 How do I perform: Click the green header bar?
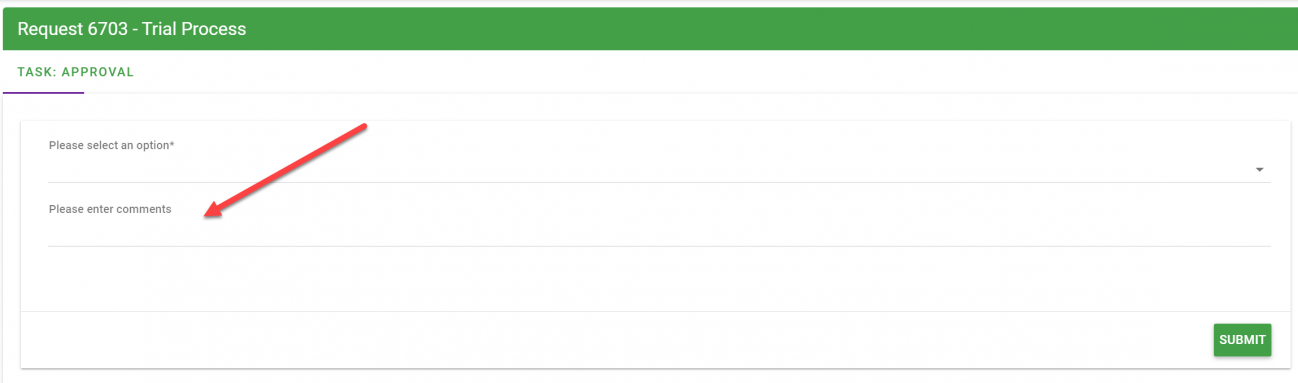pos(650,29)
